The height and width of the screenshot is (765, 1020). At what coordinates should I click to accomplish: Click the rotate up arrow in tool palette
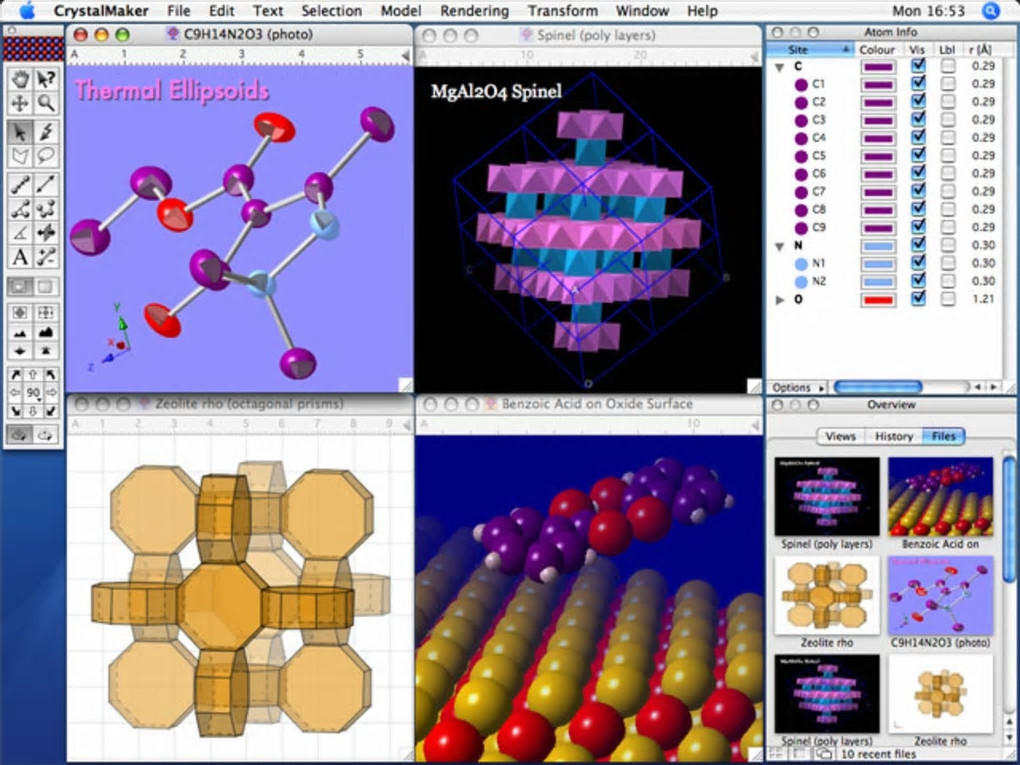pyautogui.click(x=33, y=375)
